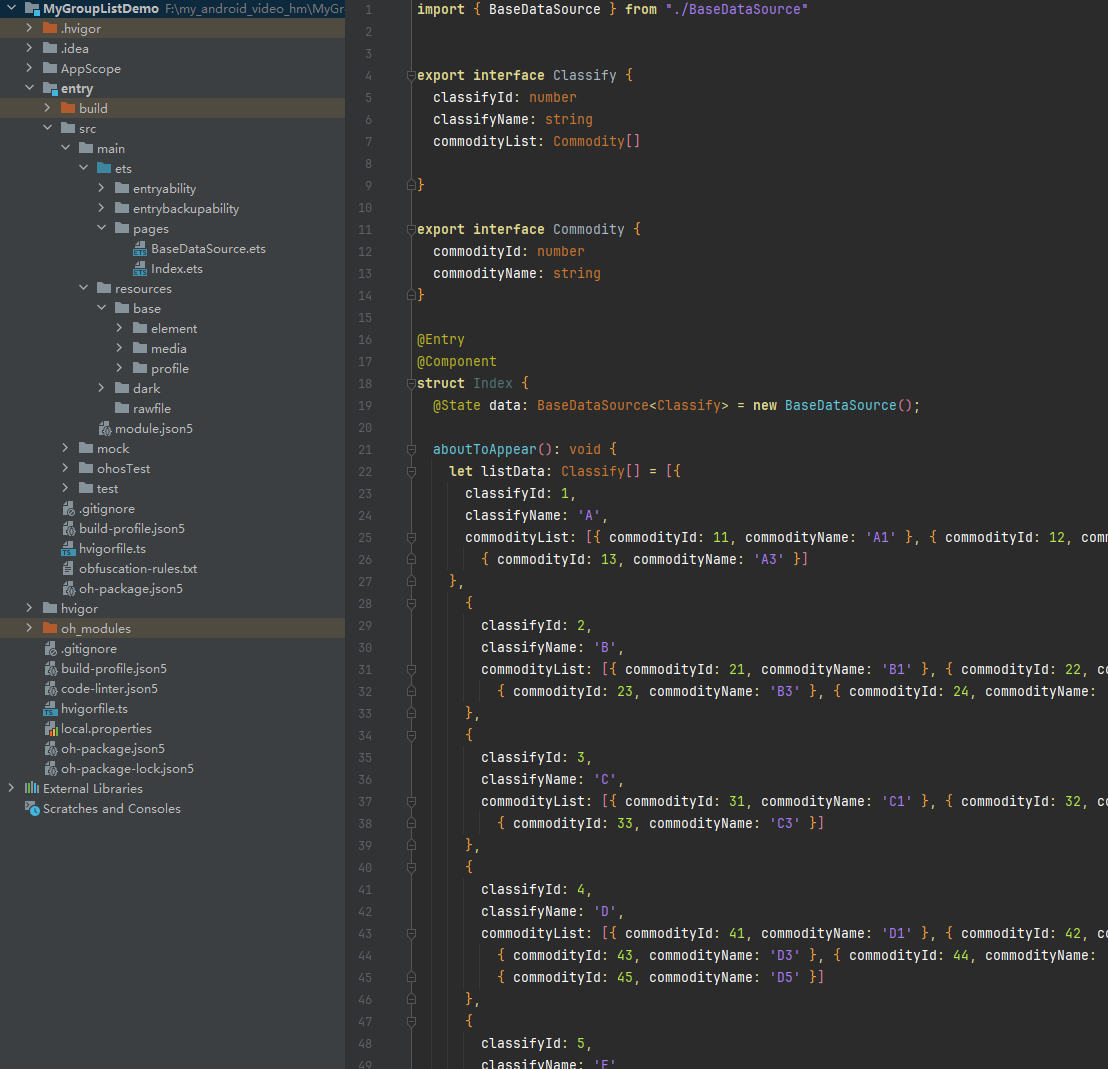
Task: Click the entry build-profile.json5 icon
Action: pyautogui.click(x=69, y=528)
